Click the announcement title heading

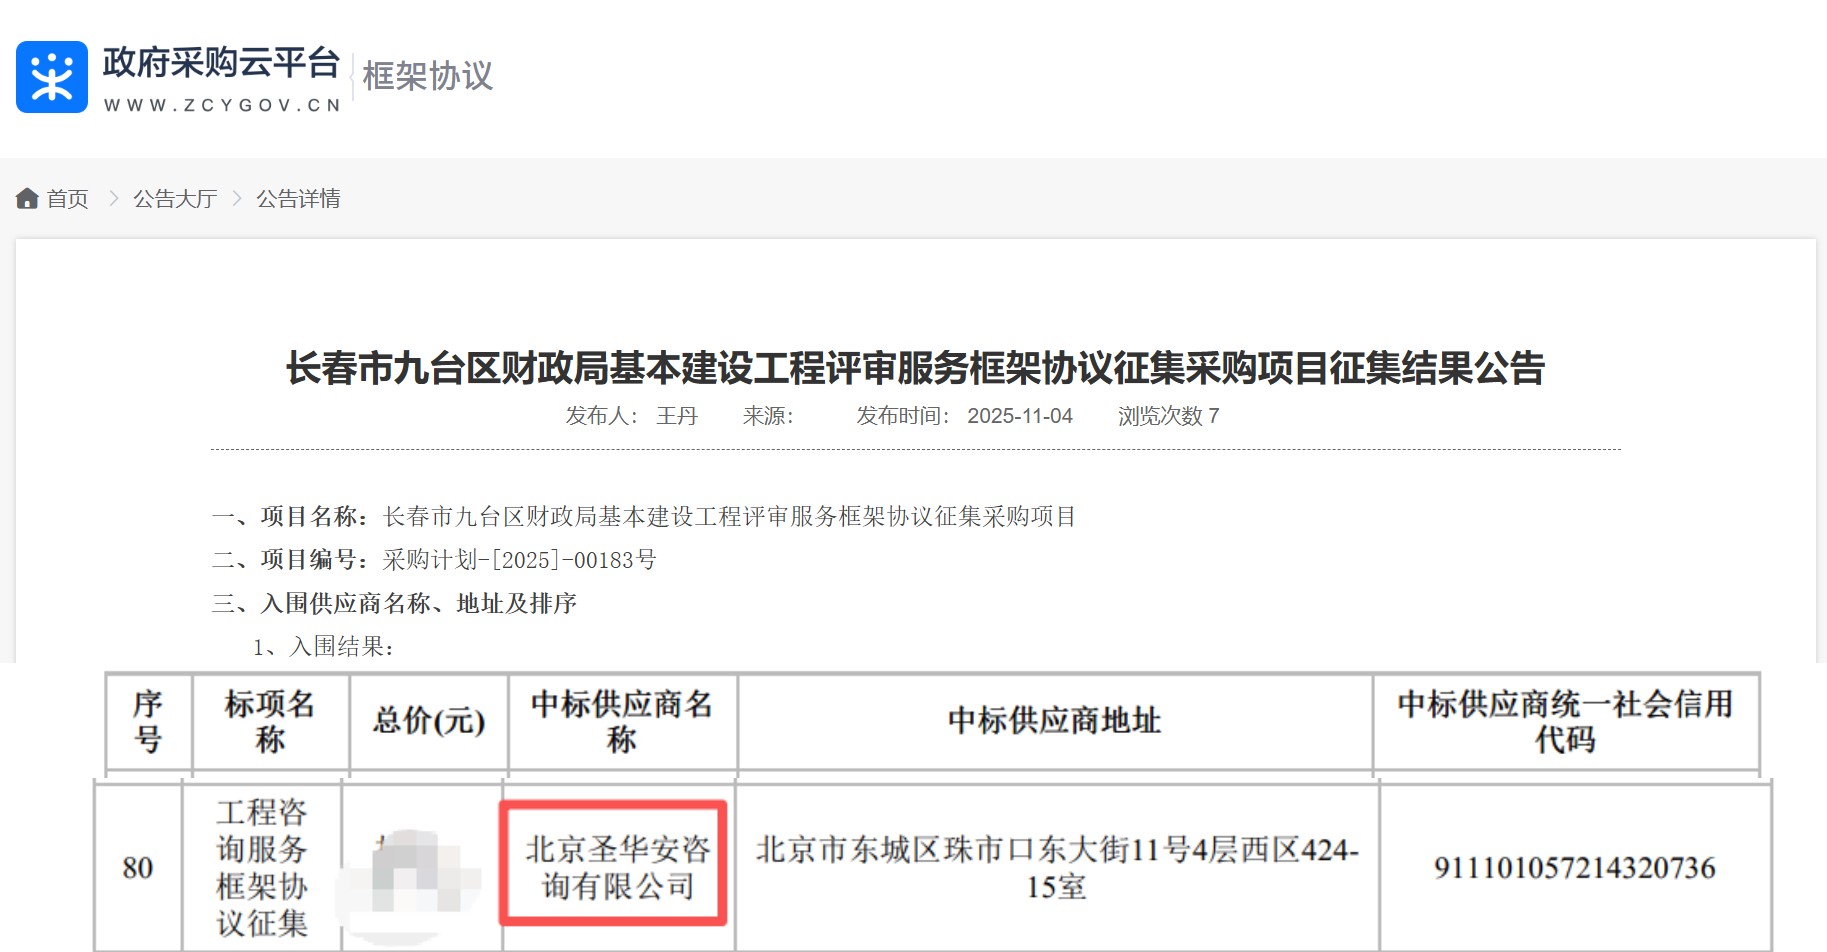[x=915, y=368]
